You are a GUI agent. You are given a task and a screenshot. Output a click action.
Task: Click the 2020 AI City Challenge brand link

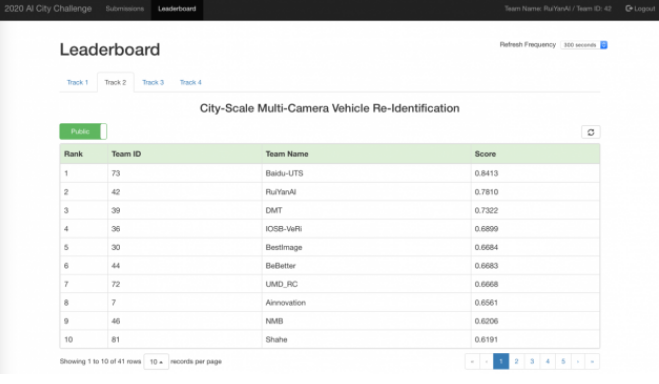(48, 9)
